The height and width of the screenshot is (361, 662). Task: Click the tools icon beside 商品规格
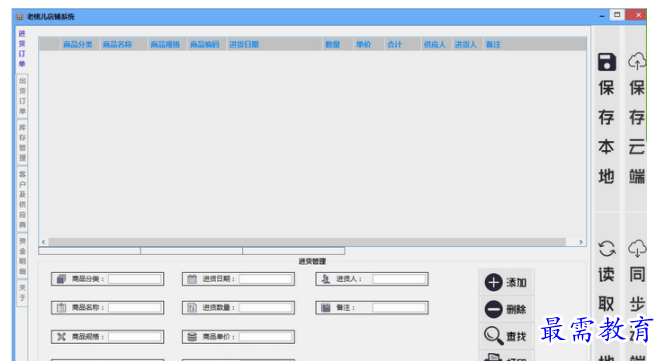click(61, 337)
